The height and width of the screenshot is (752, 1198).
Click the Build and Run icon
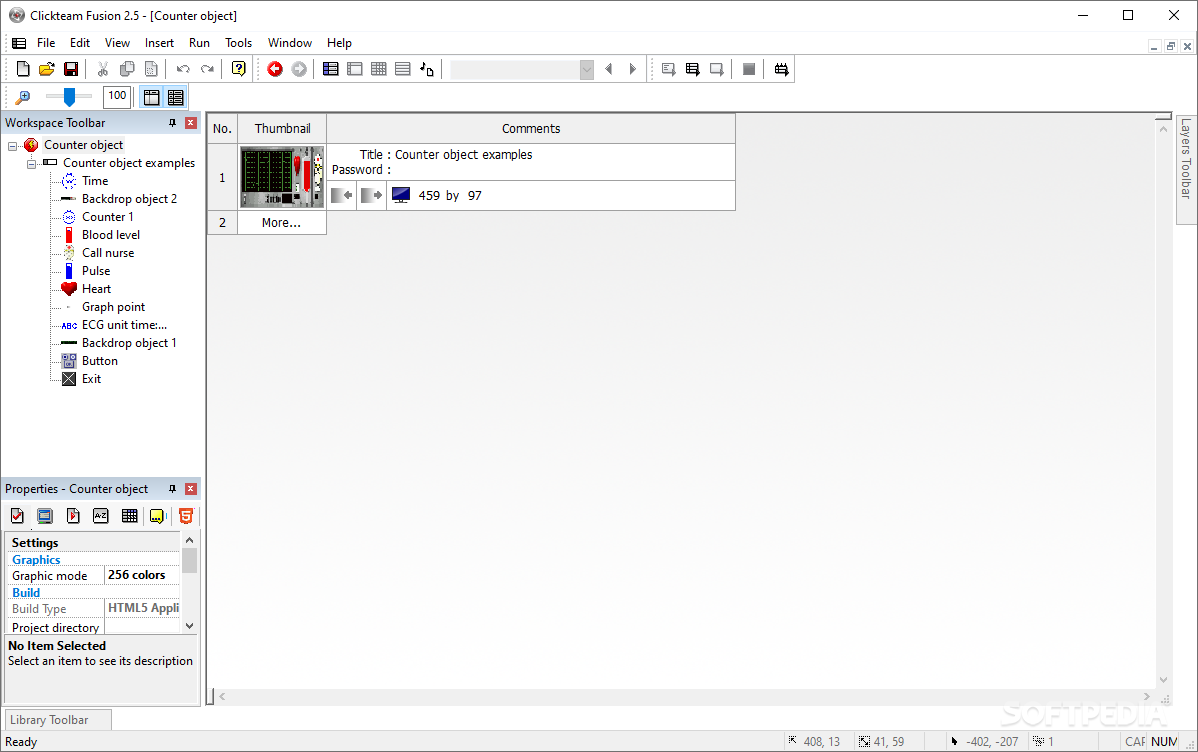point(781,69)
